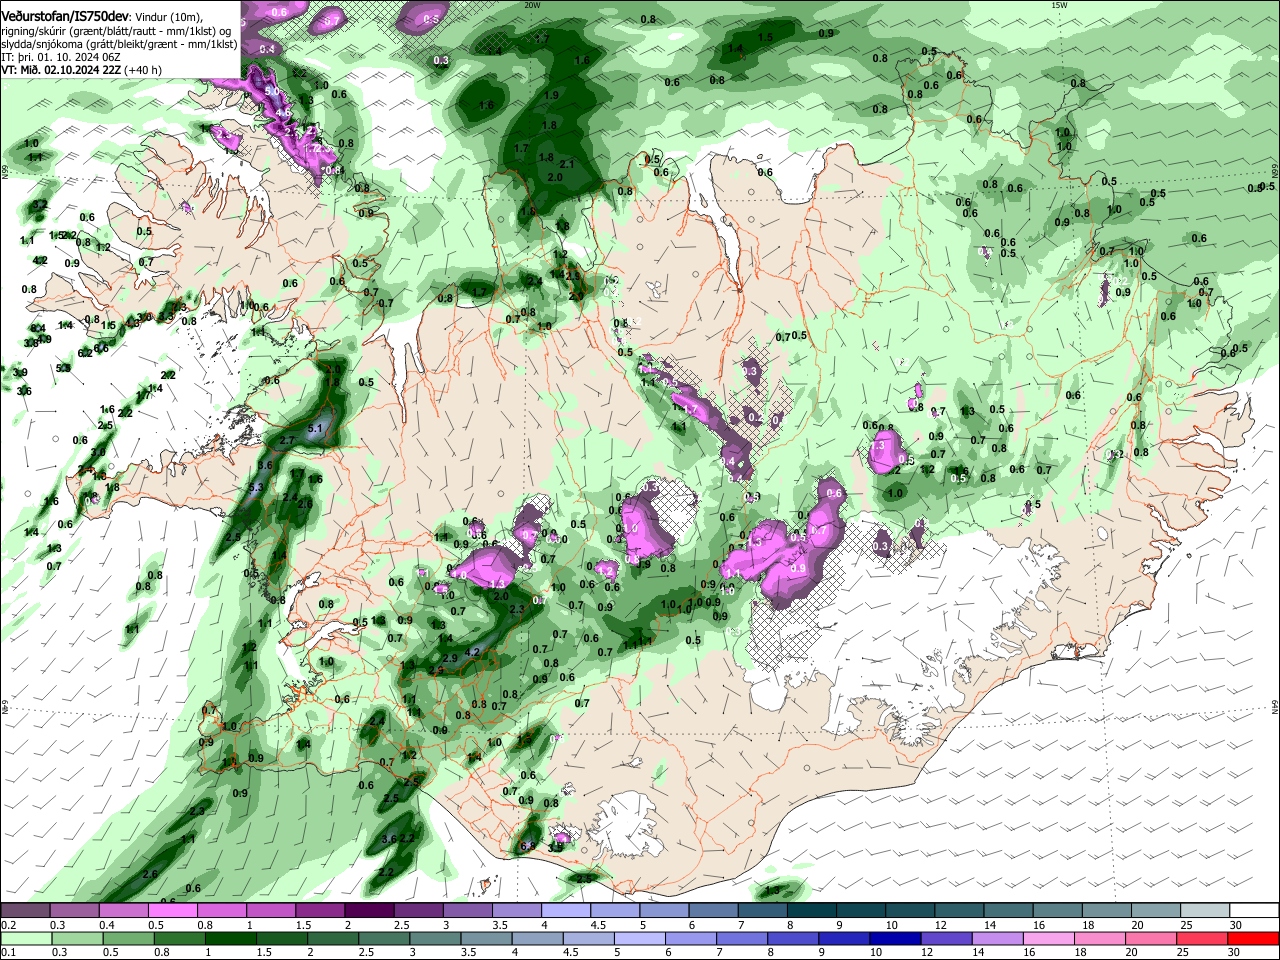This screenshot has width=1280, height=960.
Task: Pick the snow legend swatch starting at 0.8
Action: [221, 911]
